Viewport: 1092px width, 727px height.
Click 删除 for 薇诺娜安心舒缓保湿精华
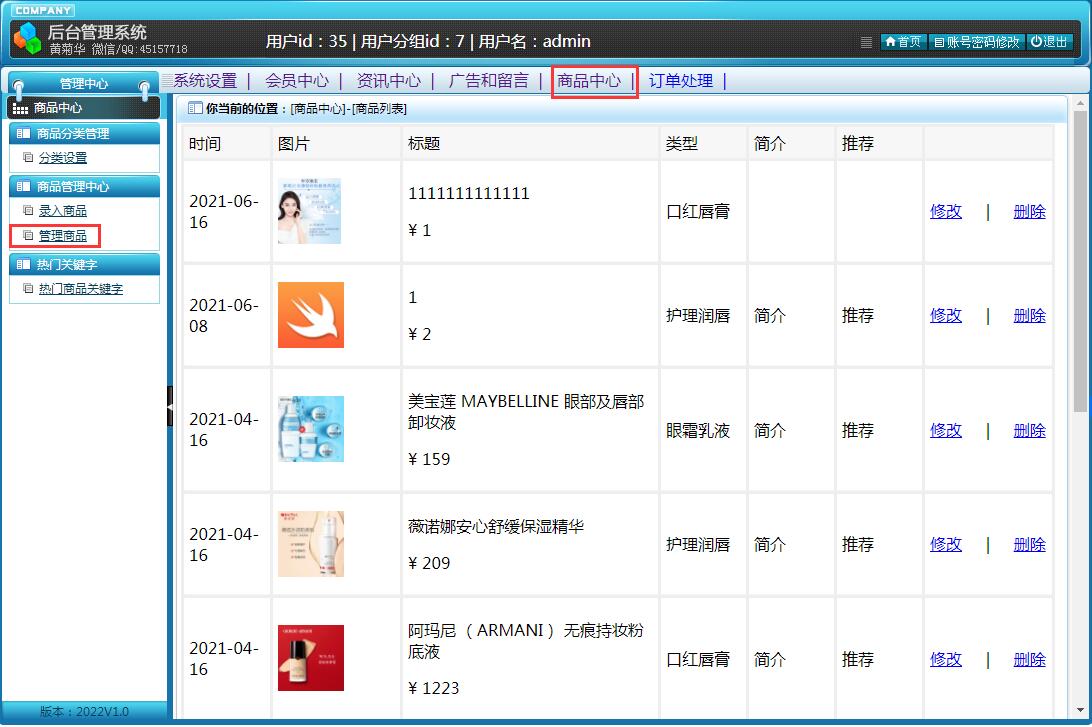(1029, 545)
